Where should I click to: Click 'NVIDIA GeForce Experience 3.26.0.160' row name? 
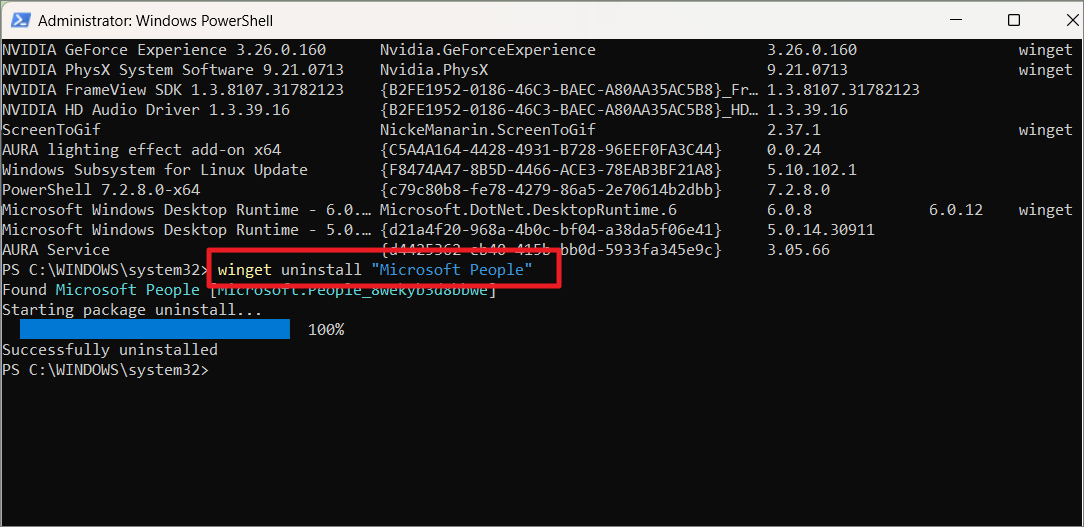pyautogui.click(x=165, y=50)
